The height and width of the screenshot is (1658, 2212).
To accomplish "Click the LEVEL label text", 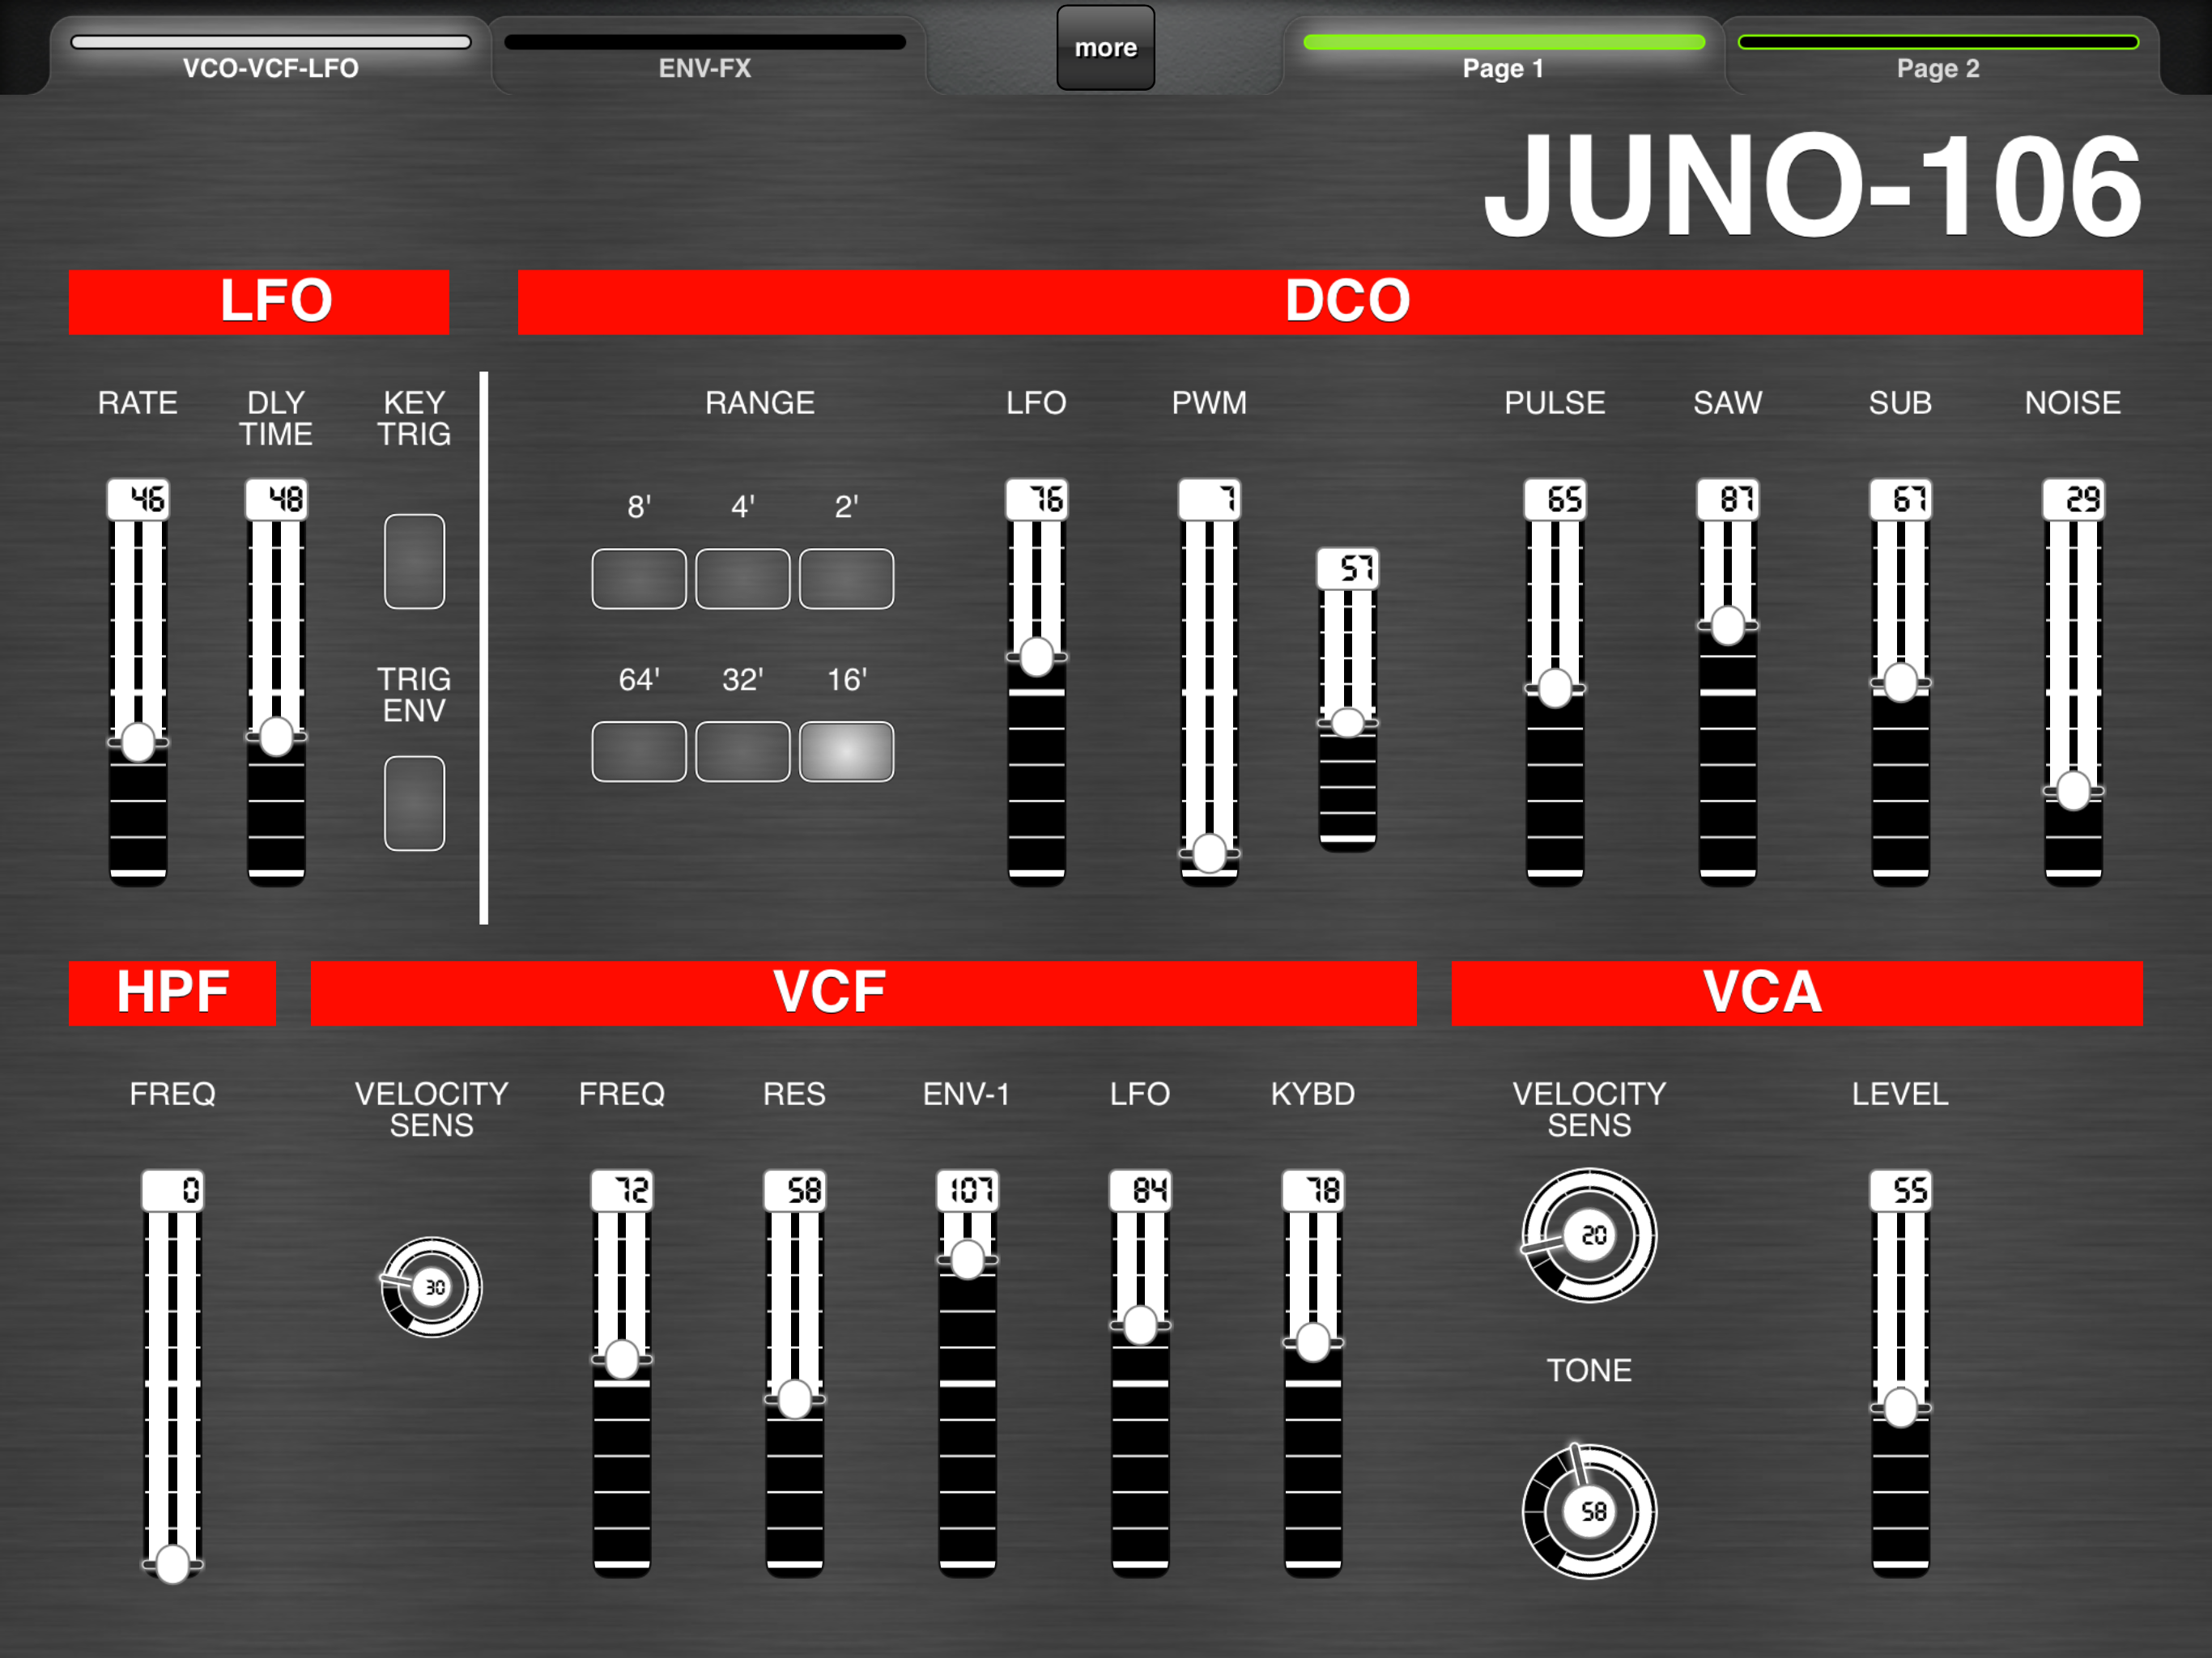I will pos(1901,1094).
